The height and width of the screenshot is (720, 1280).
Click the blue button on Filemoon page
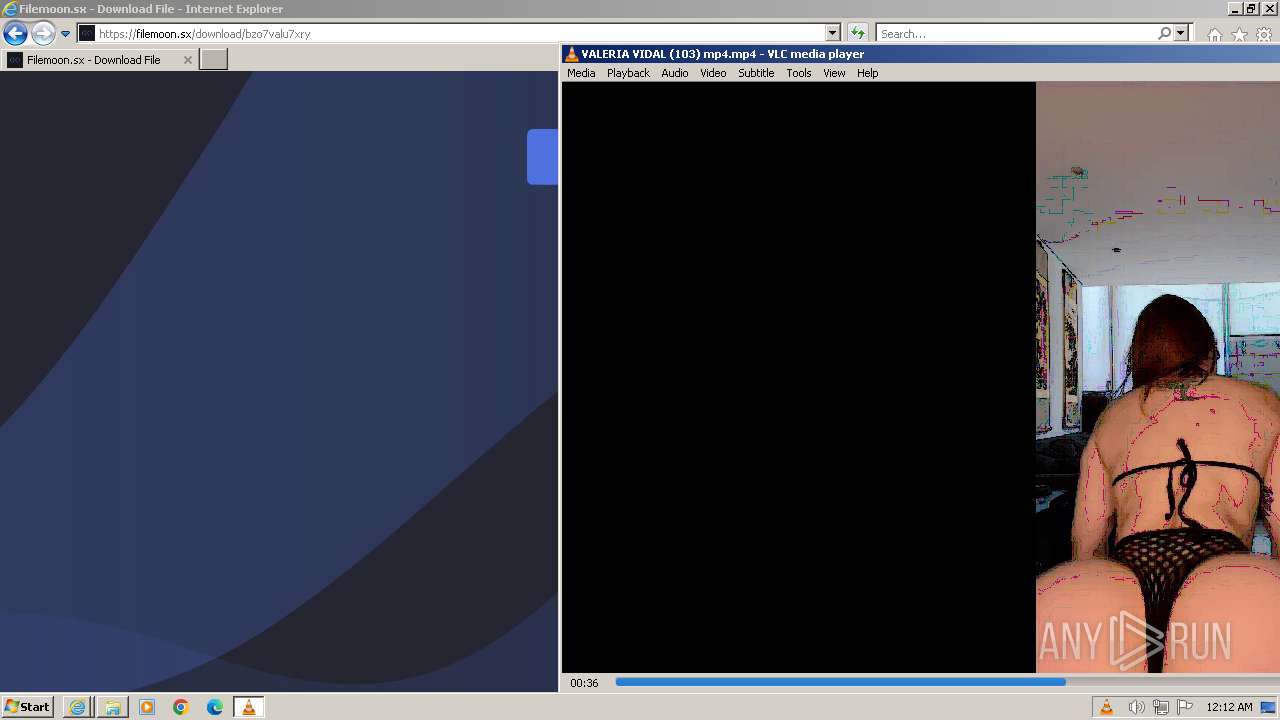[542, 157]
